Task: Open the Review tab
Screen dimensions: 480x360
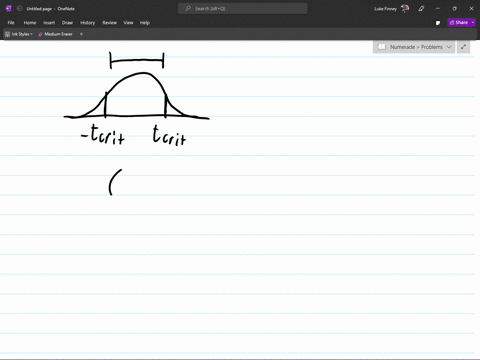Action: [110, 23]
